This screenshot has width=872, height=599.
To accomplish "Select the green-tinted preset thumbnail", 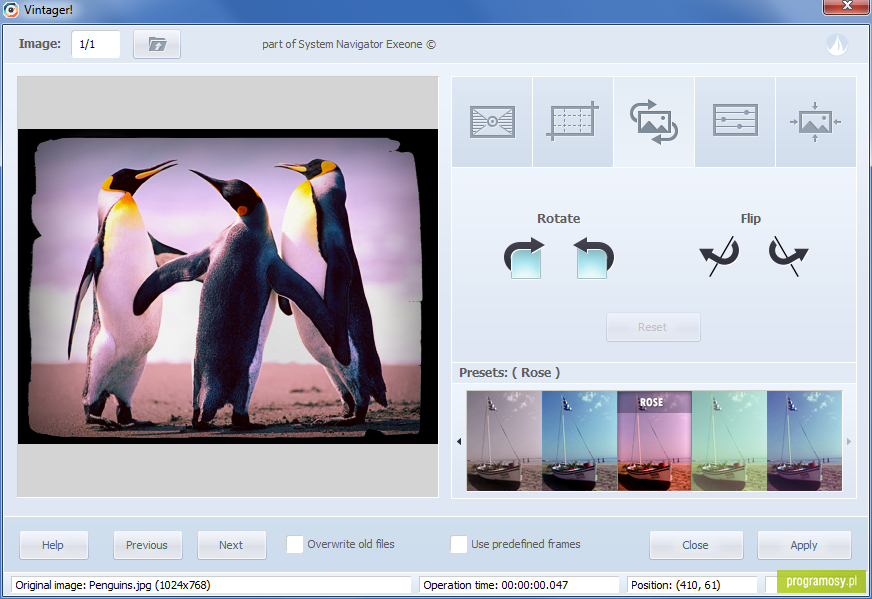I will click(729, 440).
